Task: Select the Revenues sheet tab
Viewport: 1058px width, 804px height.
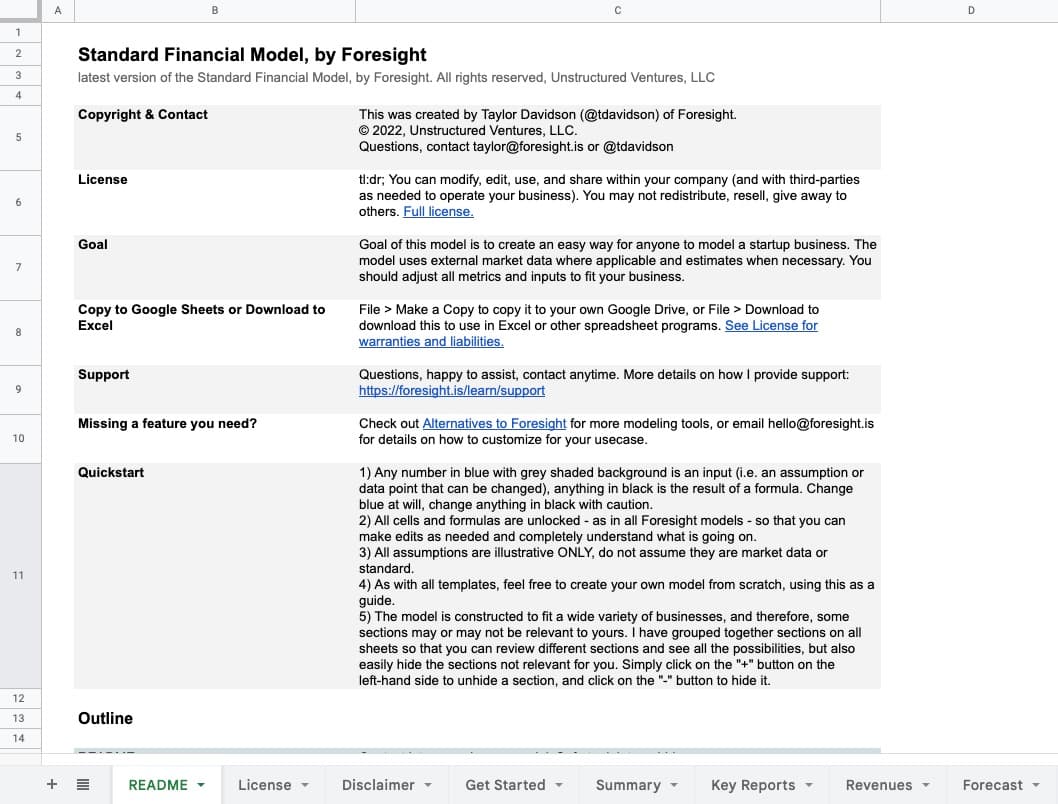Action: pos(878,785)
